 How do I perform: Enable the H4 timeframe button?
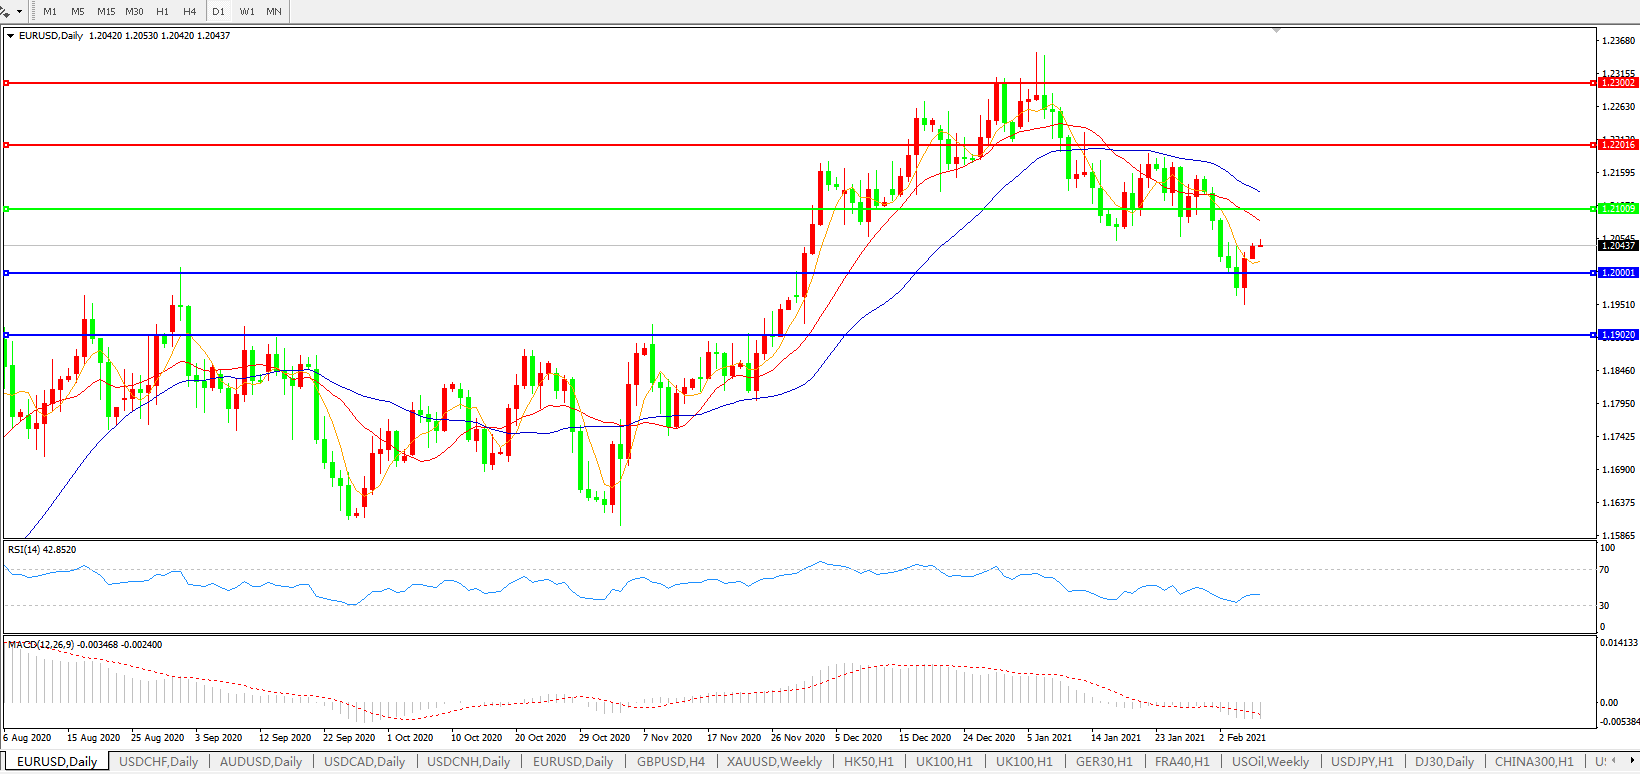190,12
